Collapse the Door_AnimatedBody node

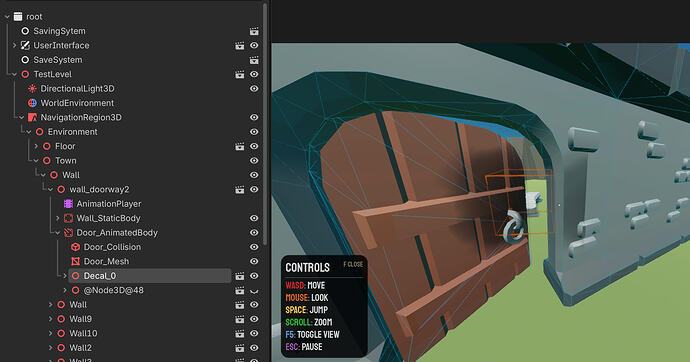pyautogui.click(x=58, y=233)
